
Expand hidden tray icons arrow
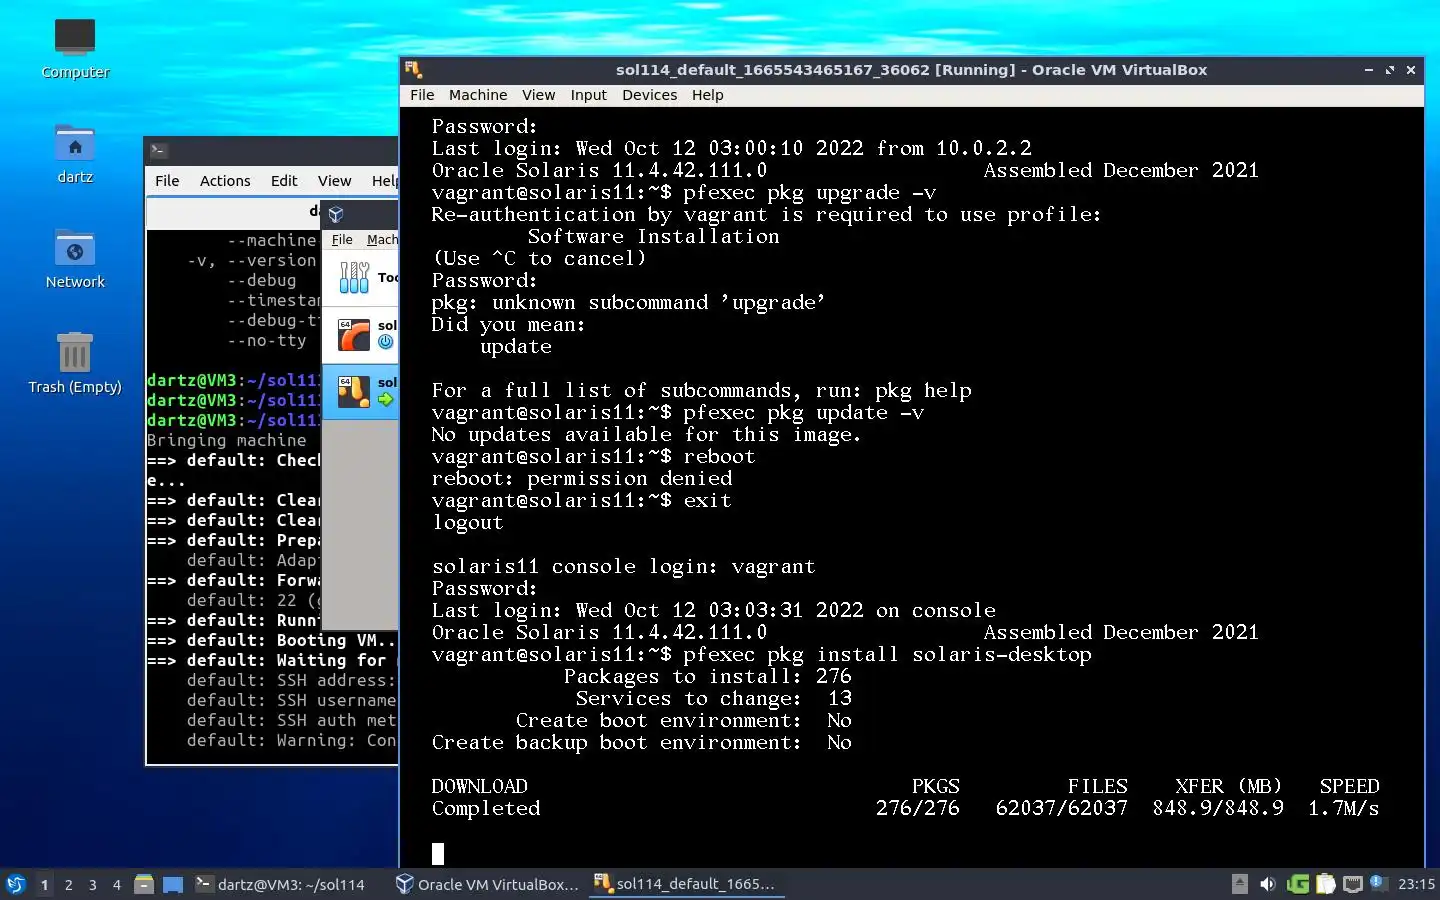tap(1240, 884)
